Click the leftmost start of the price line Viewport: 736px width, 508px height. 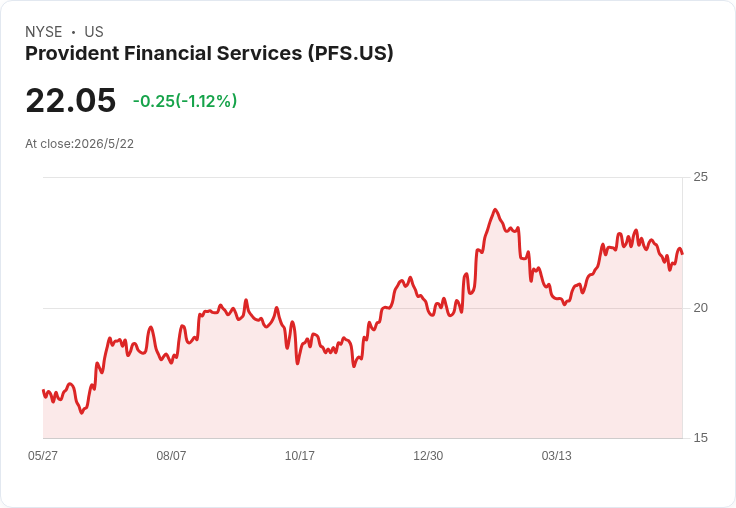tap(43, 391)
